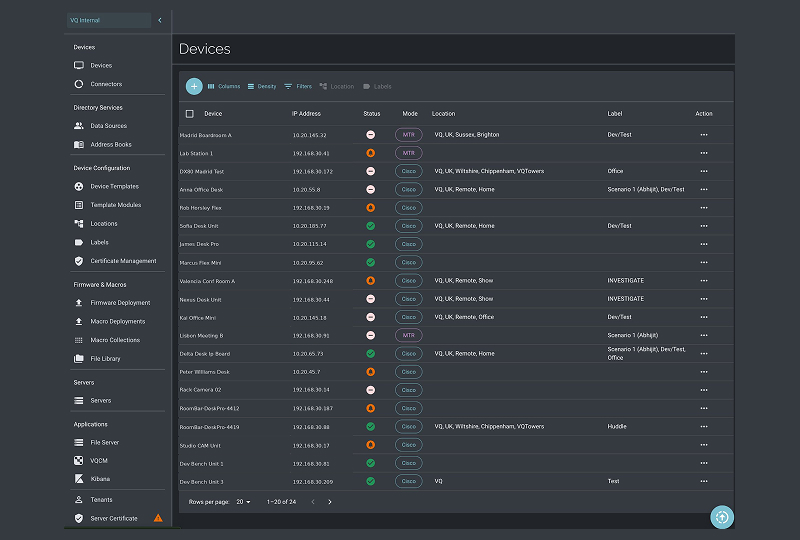Collapse the sidebar with the chevron arrow

click(160, 20)
